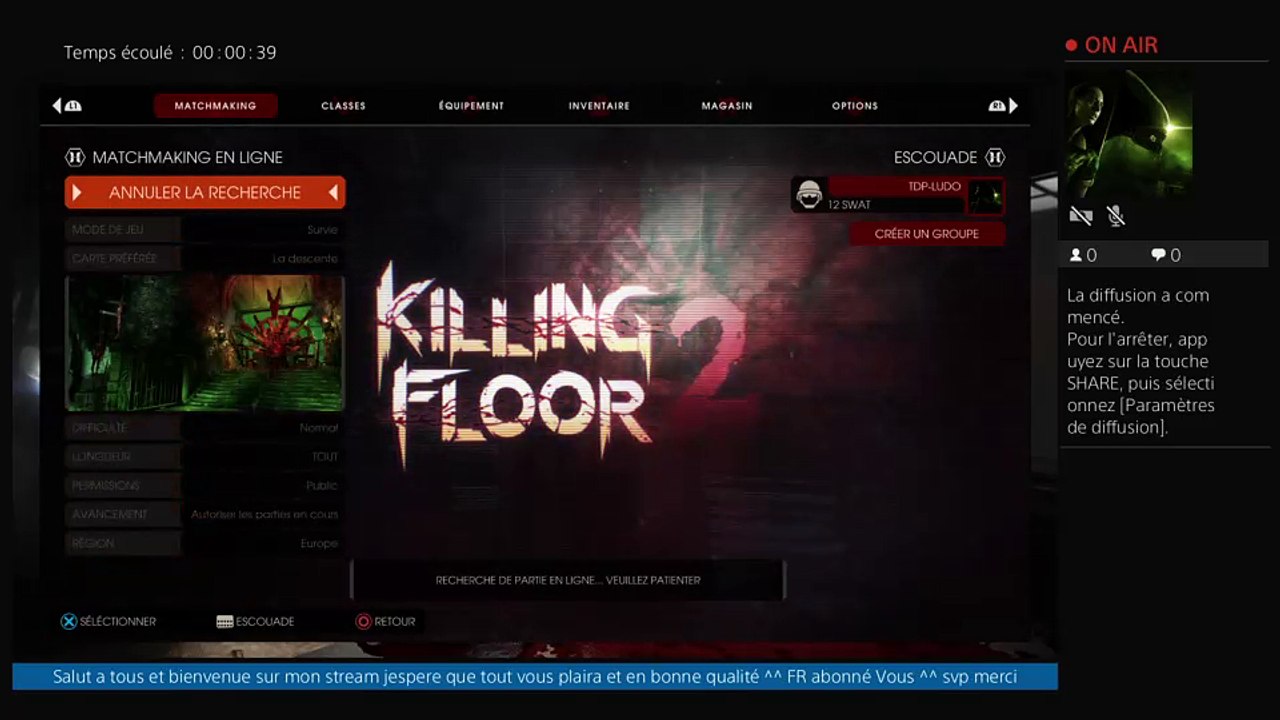Click the La descente map preview image
This screenshot has width=1280, height=720.
(x=205, y=343)
